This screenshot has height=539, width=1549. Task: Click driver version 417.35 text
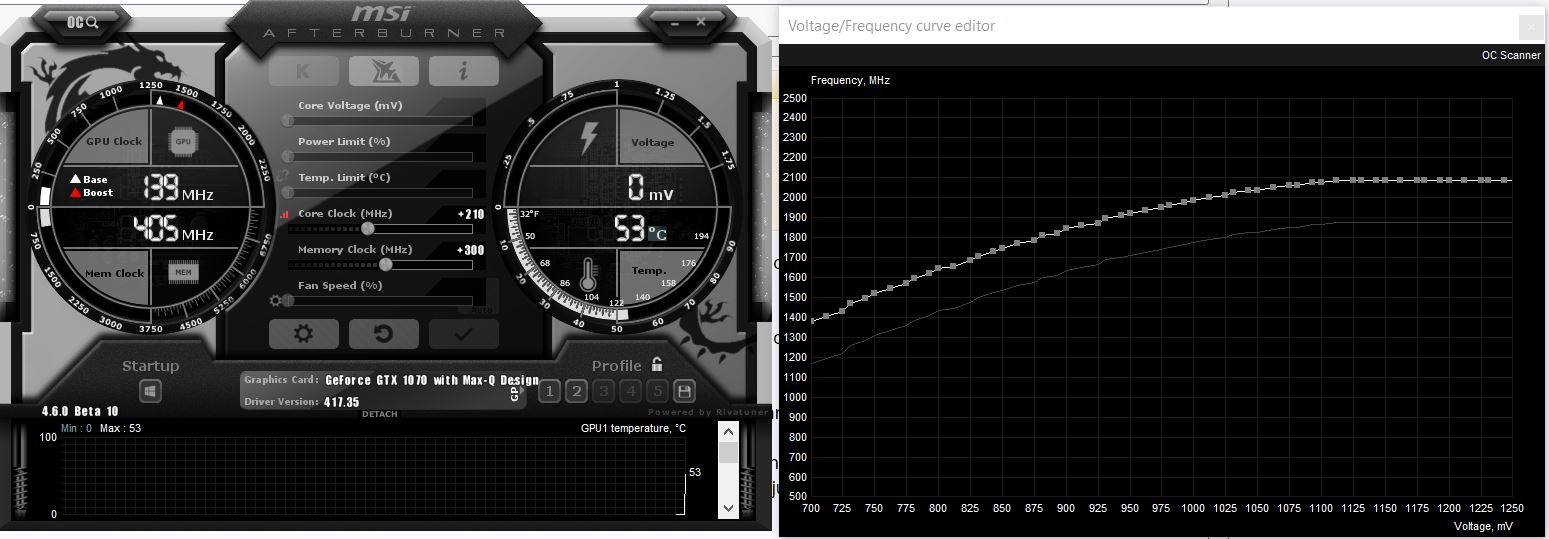[x=341, y=402]
